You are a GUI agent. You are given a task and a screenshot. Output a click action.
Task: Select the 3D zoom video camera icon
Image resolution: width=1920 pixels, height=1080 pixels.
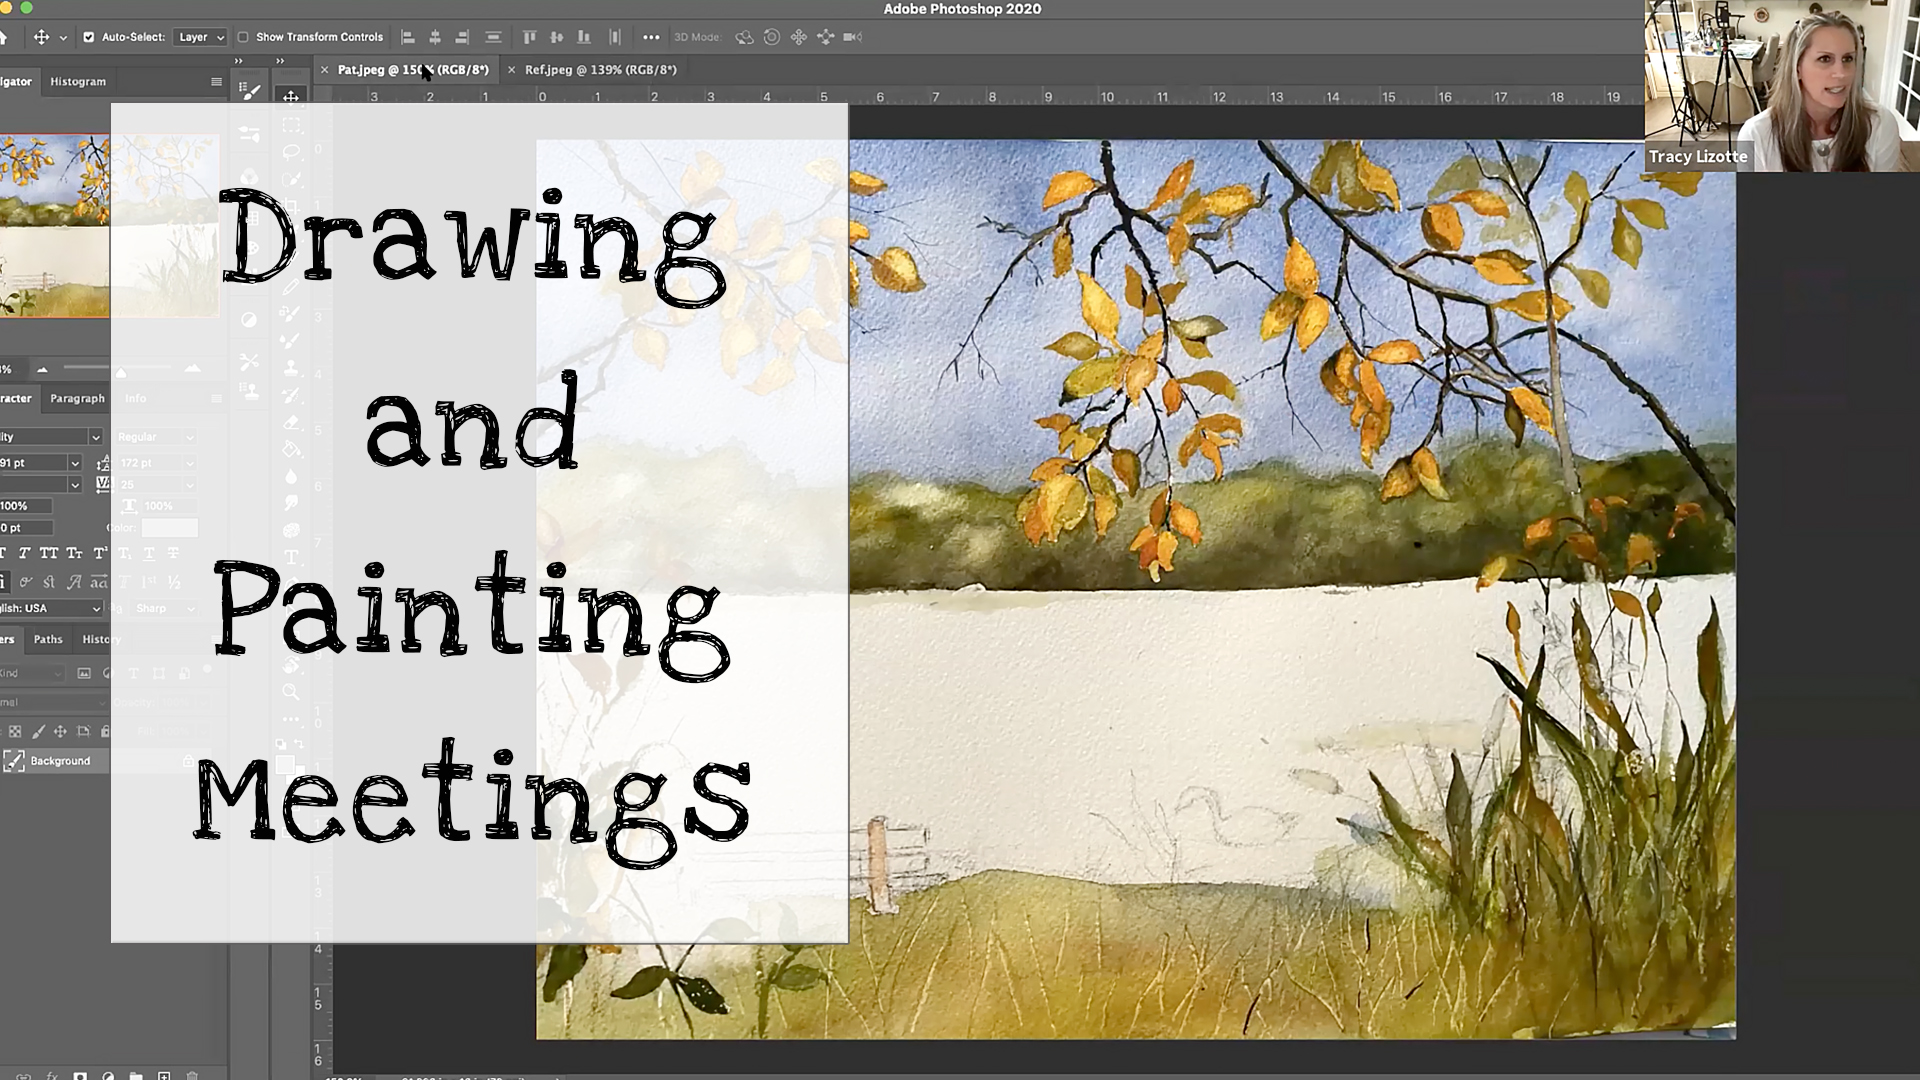[853, 37]
